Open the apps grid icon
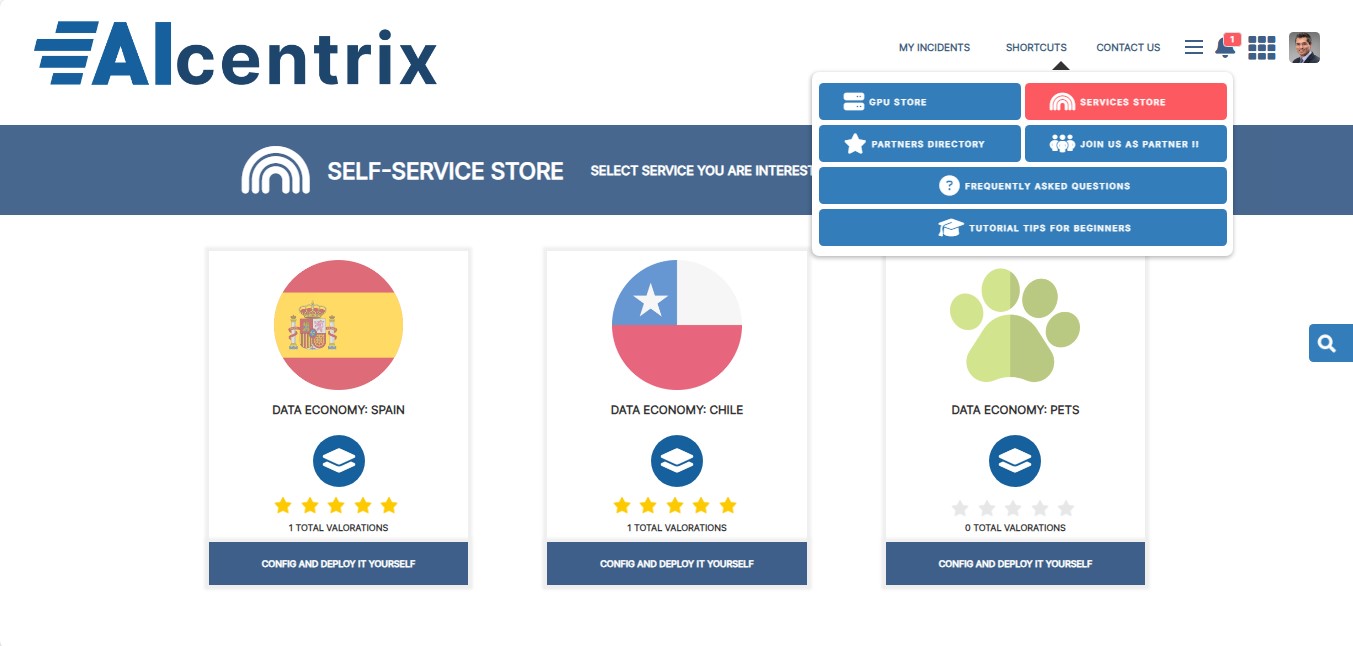The image size is (1353, 646). click(x=1262, y=48)
